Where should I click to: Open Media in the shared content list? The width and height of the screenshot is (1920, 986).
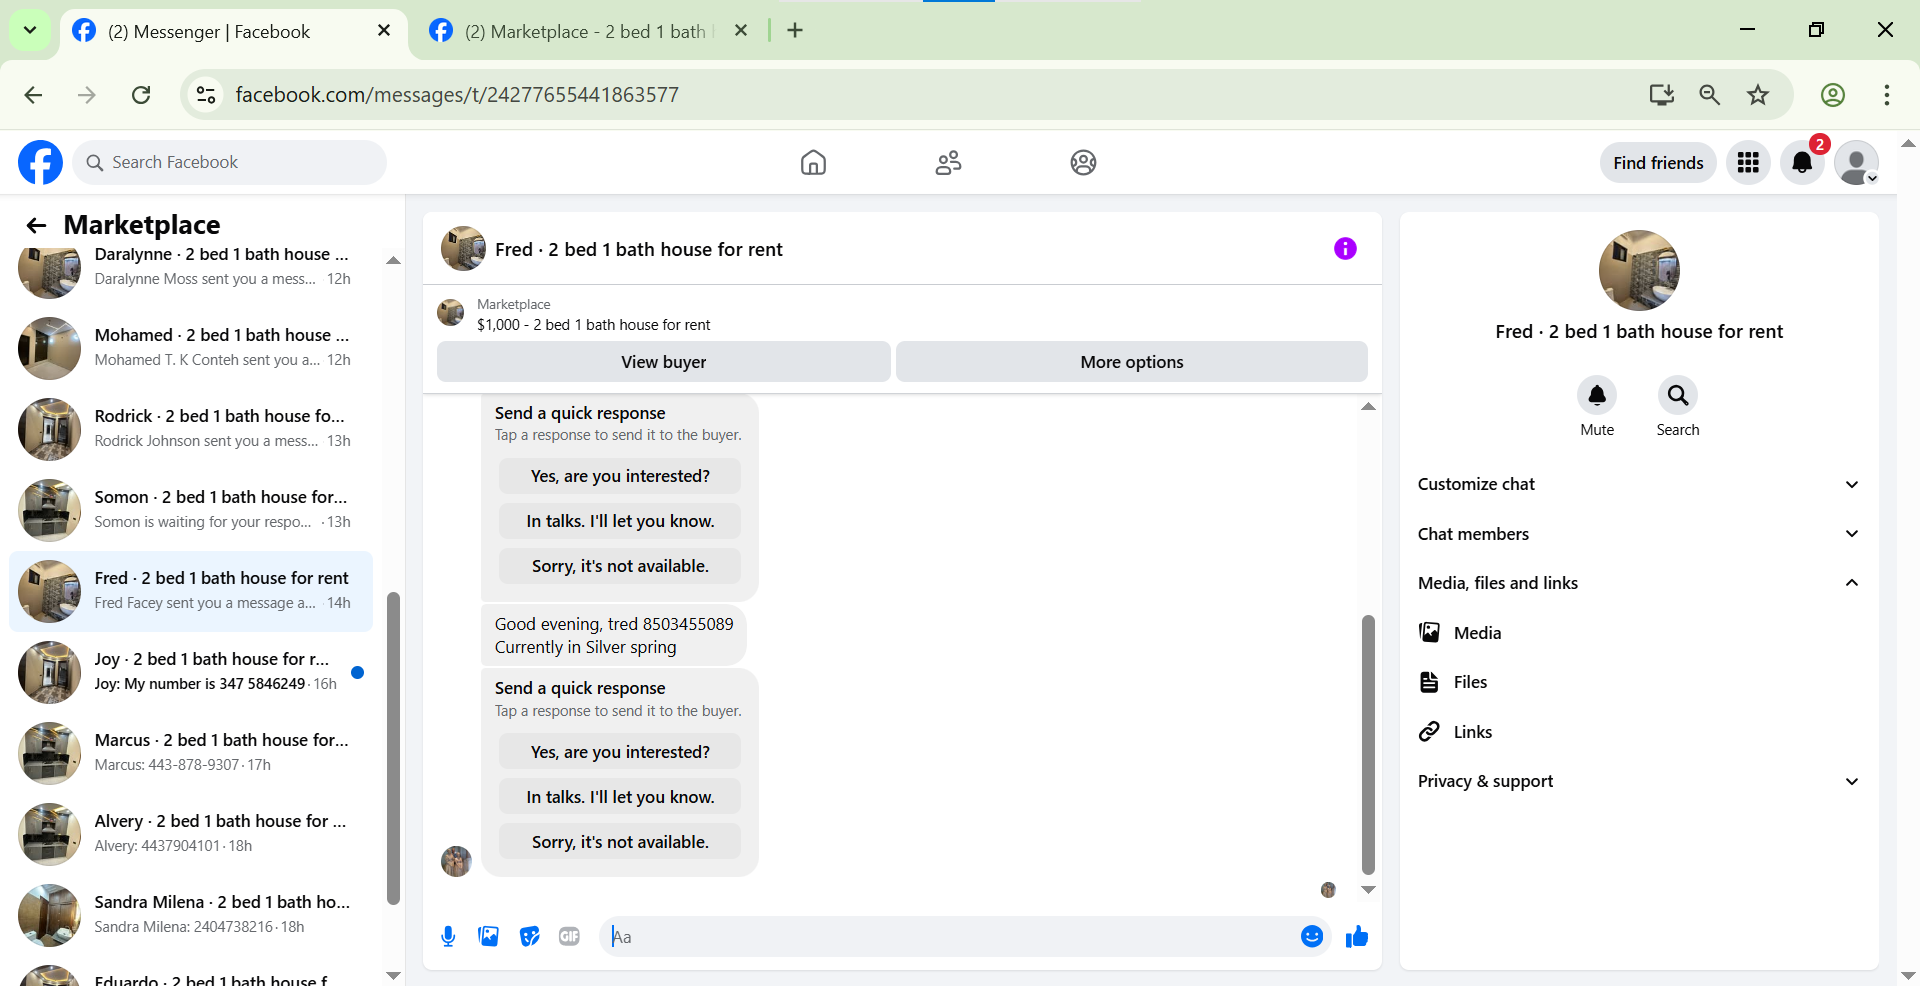[1638, 633]
